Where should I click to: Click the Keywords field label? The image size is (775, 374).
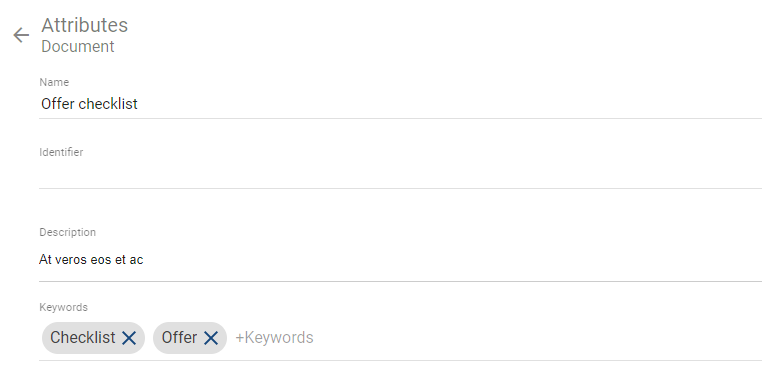tap(63, 307)
